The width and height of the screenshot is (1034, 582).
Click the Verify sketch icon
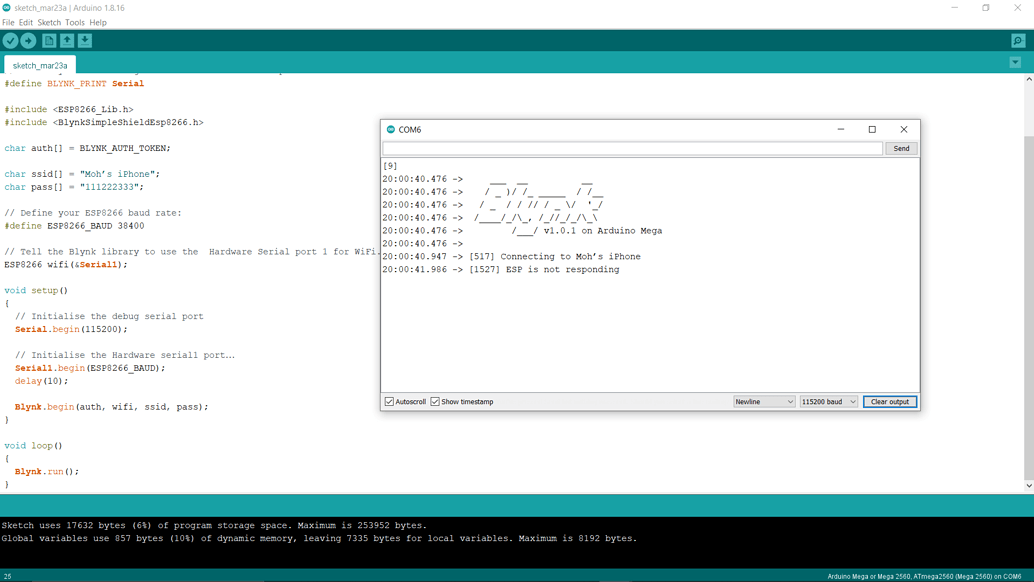[11, 40]
